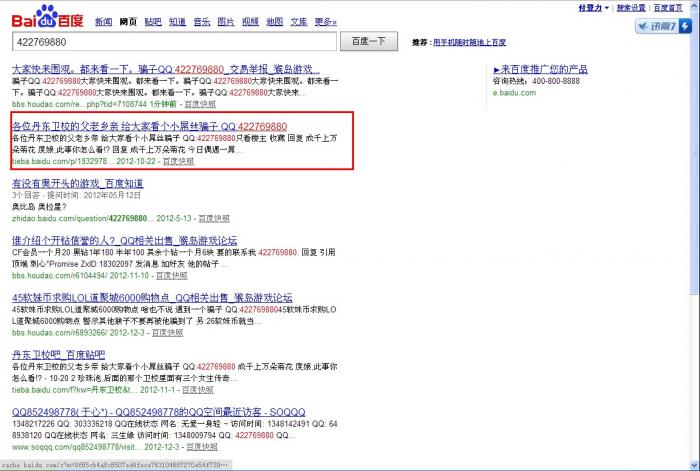700x471 pixels.
Task: Go to 百度首页 link
Action: [x=668, y=8]
